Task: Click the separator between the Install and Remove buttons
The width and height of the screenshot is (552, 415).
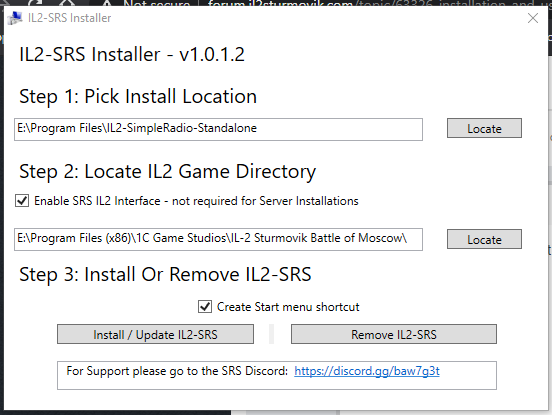Action: [271, 334]
